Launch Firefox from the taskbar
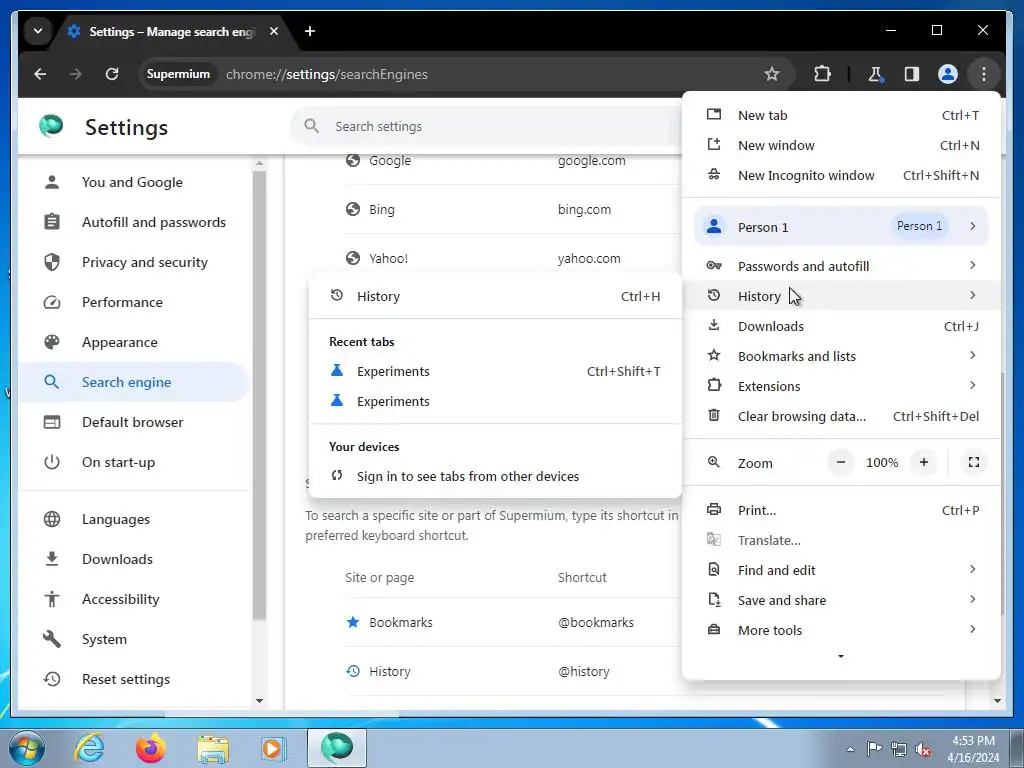 point(150,748)
